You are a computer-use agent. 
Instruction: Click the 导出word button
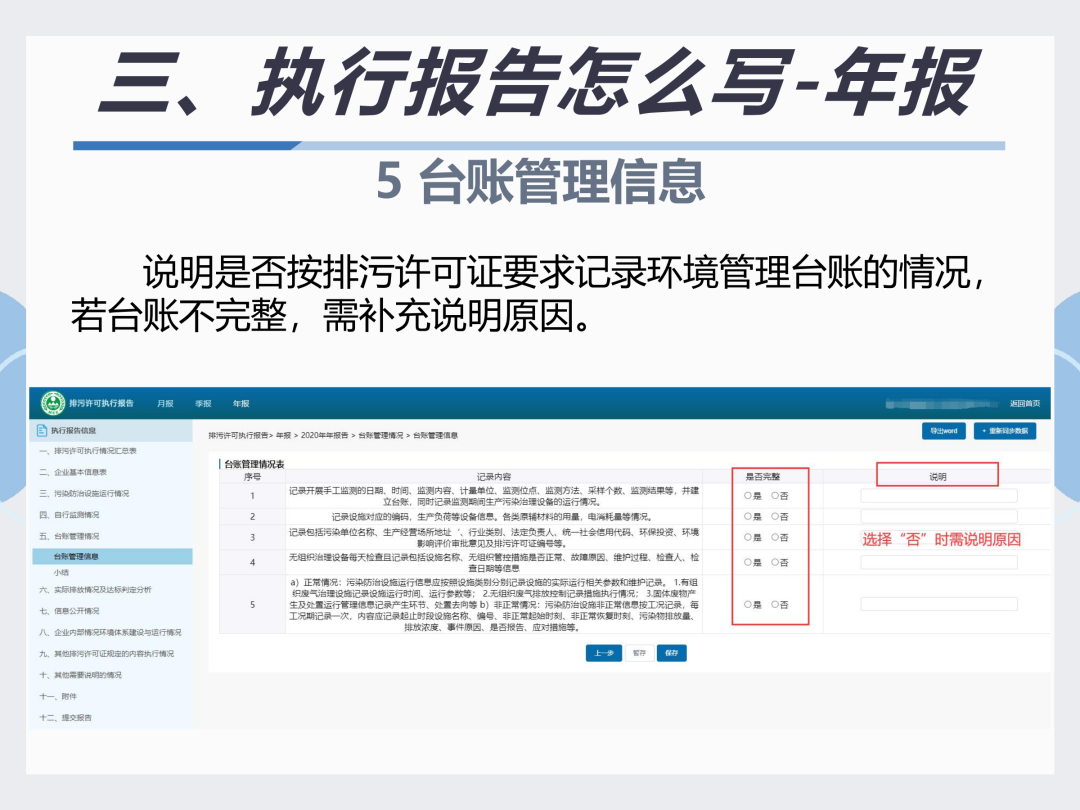[943, 431]
